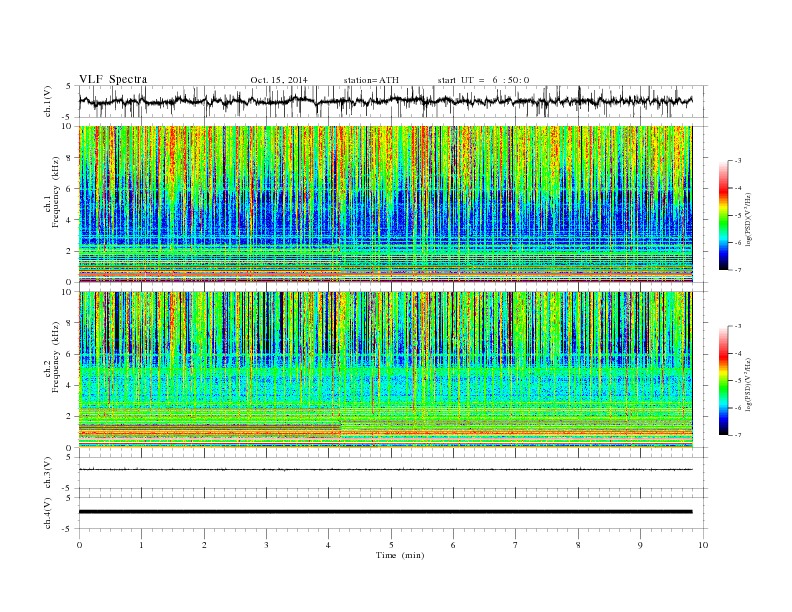Click the "ch.3(V)" axis label
This screenshot has width=792, height=612.
[47, 472]
